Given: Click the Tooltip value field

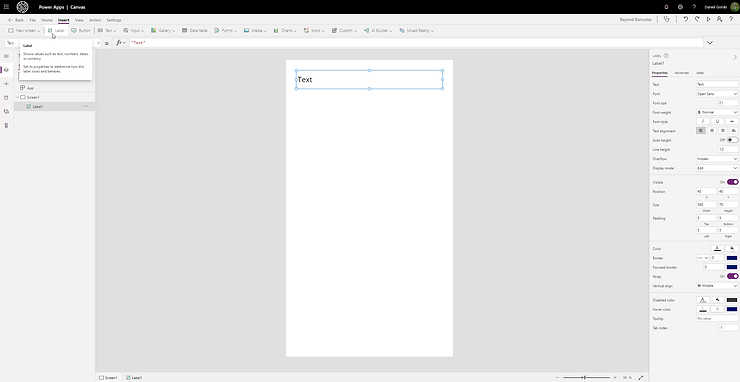Looking at the screenshot, I should (x=717, y=319).
